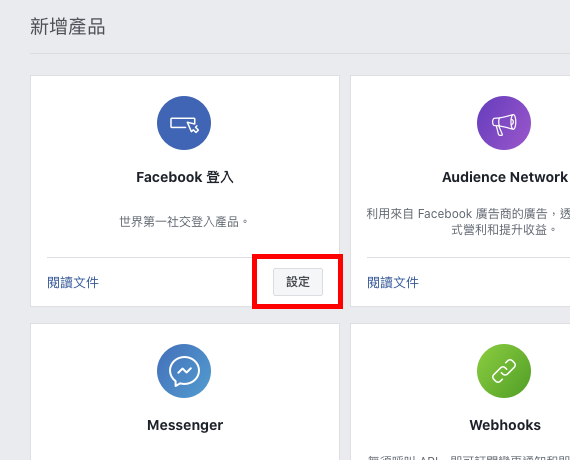
Task: Click the cursor arrow inside Facebook 登入 icon
Action: tap(193, 127)
